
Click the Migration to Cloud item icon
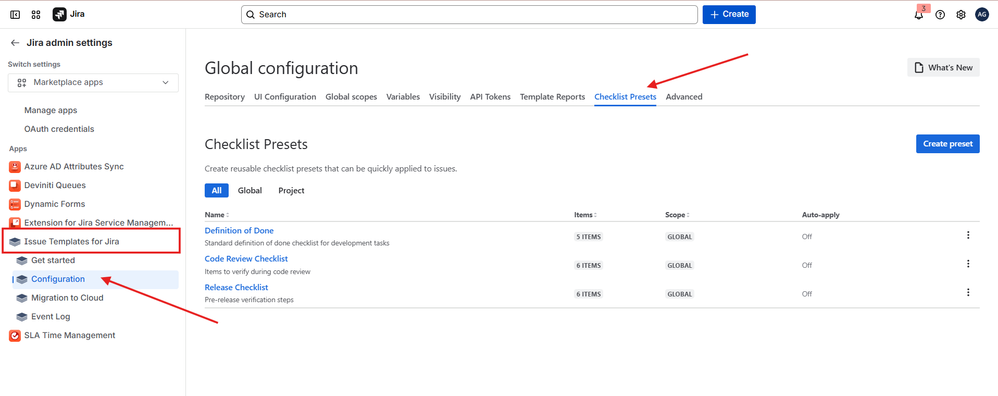(x=22, y=298)
